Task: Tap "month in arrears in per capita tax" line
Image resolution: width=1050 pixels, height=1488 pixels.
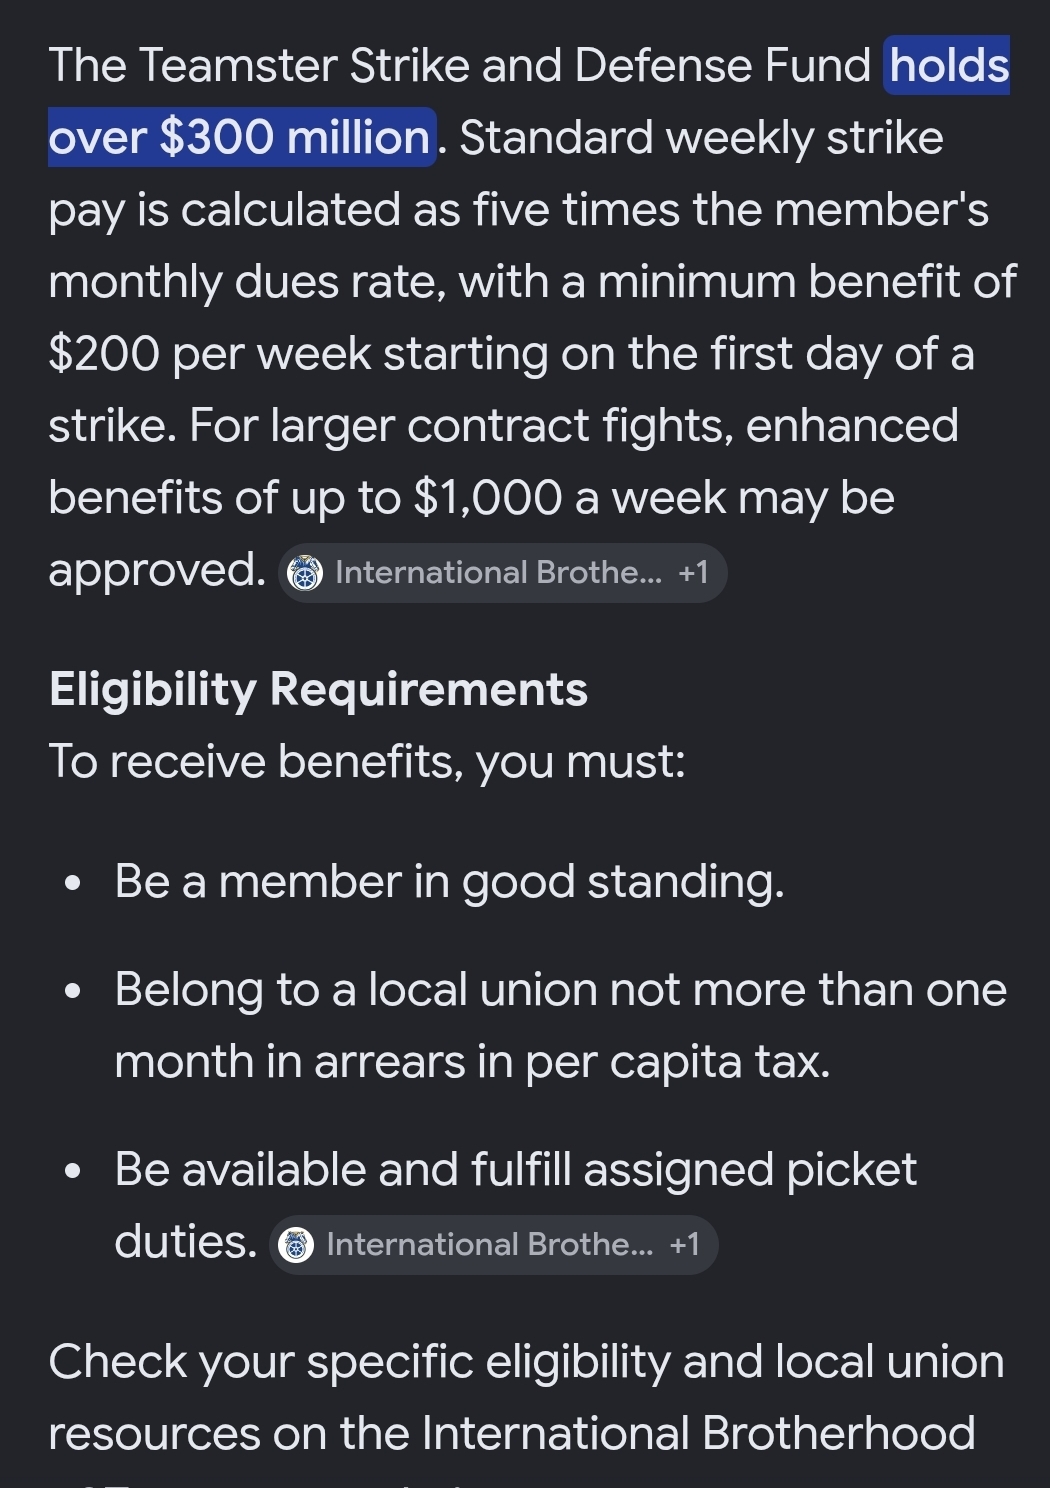Action: pos(472,1062)
